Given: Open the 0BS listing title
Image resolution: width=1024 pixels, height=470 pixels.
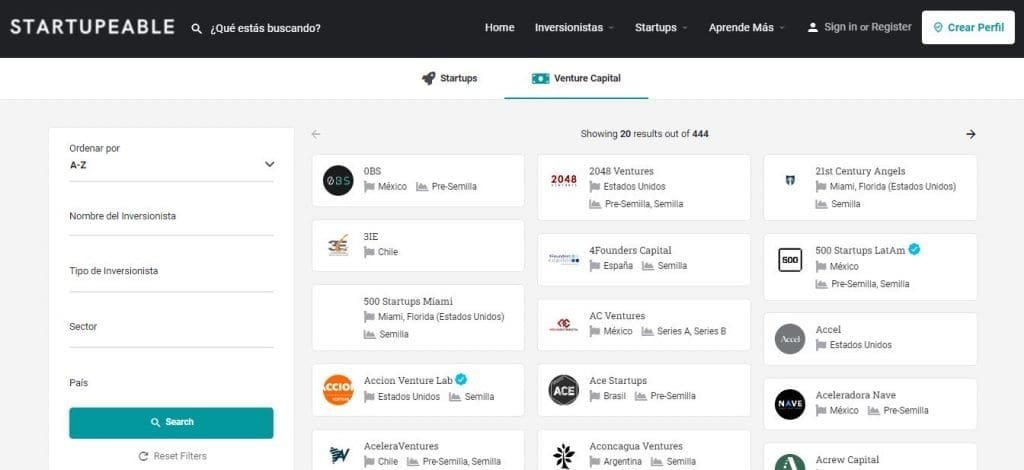Looking at the screenshot, I should 372,171.
